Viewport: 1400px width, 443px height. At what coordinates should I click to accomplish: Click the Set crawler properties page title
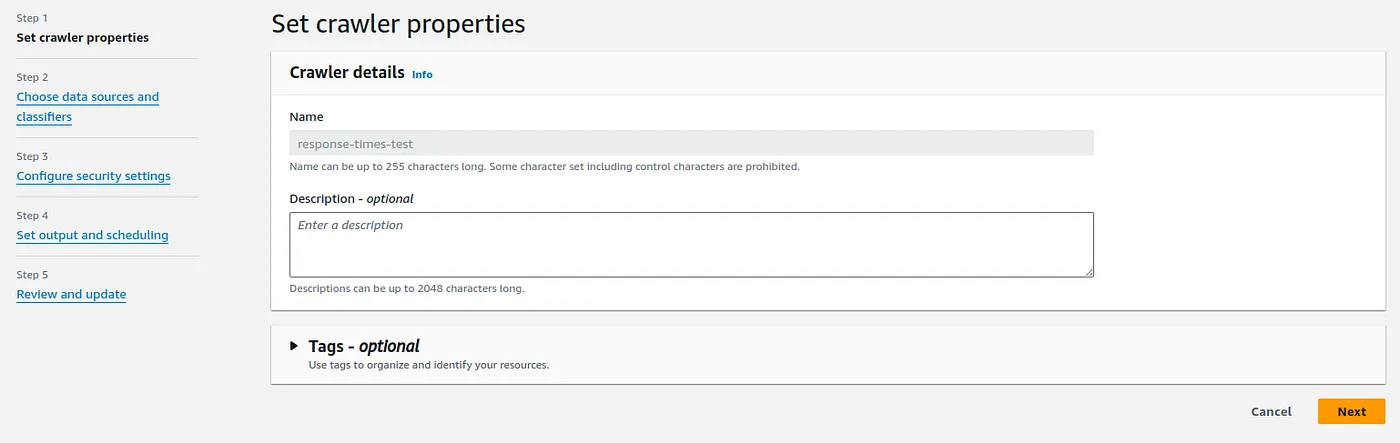pos(398,24)
